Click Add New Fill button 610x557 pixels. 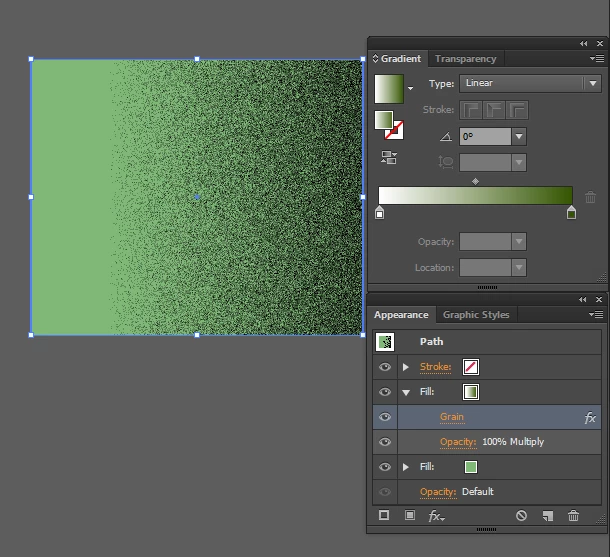pos(410,515)
